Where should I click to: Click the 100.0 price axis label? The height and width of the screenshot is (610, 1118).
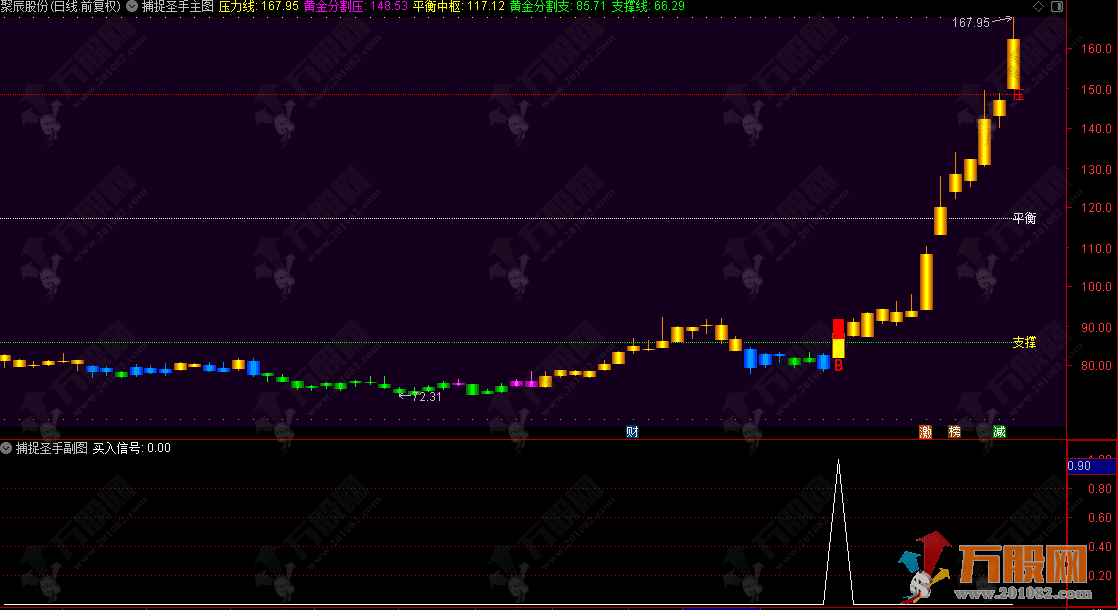1096,286
